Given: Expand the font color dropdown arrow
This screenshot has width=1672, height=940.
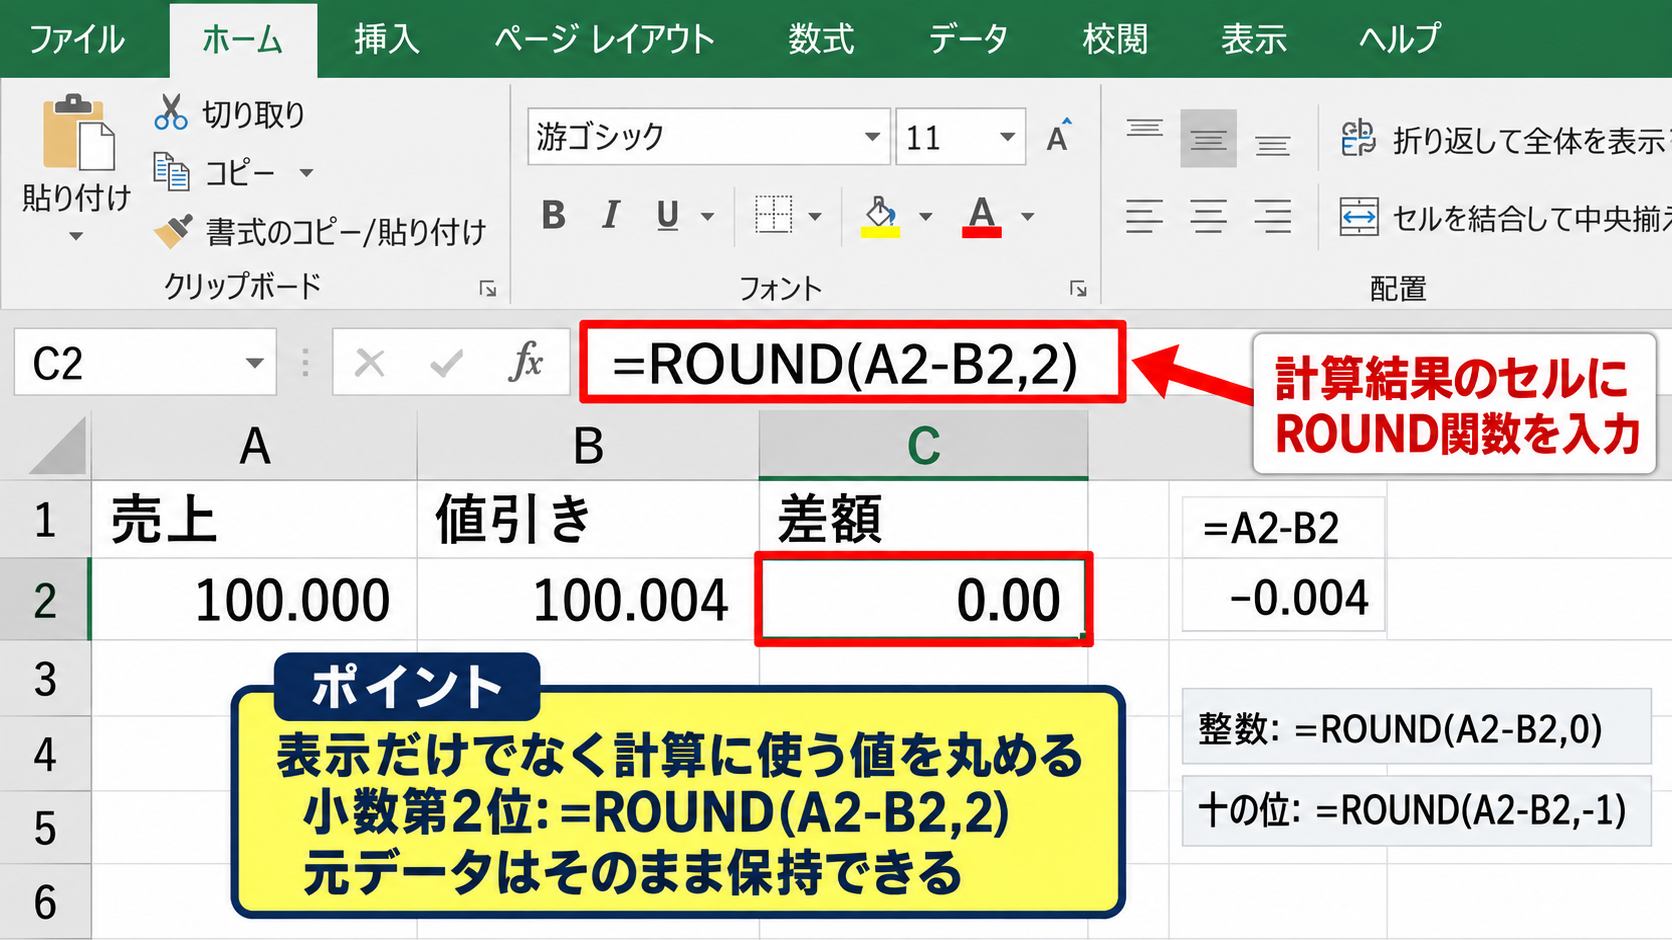Looking at the screenshot, I should (1027, 216).
